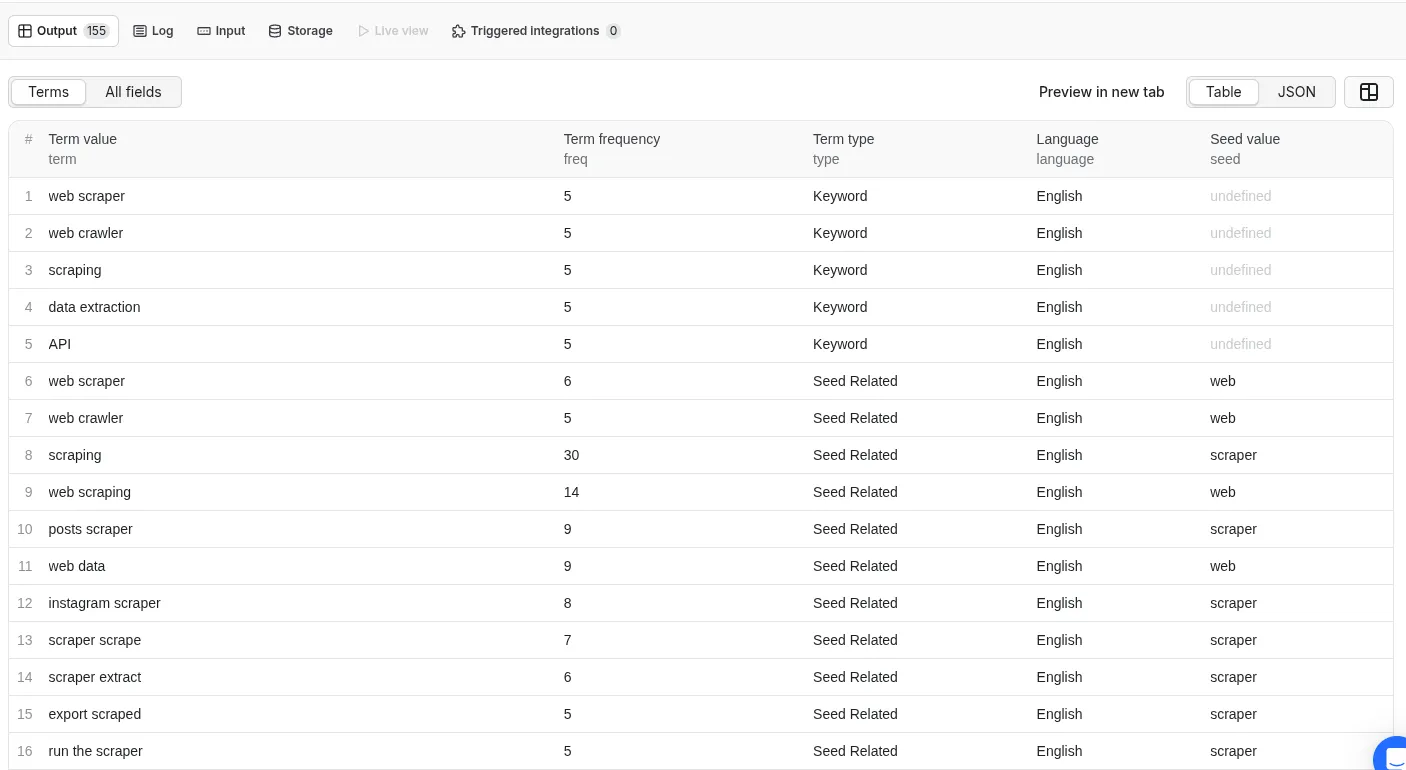
Task: Switch output display to JSON
Action: click(x=1296, y=91)
